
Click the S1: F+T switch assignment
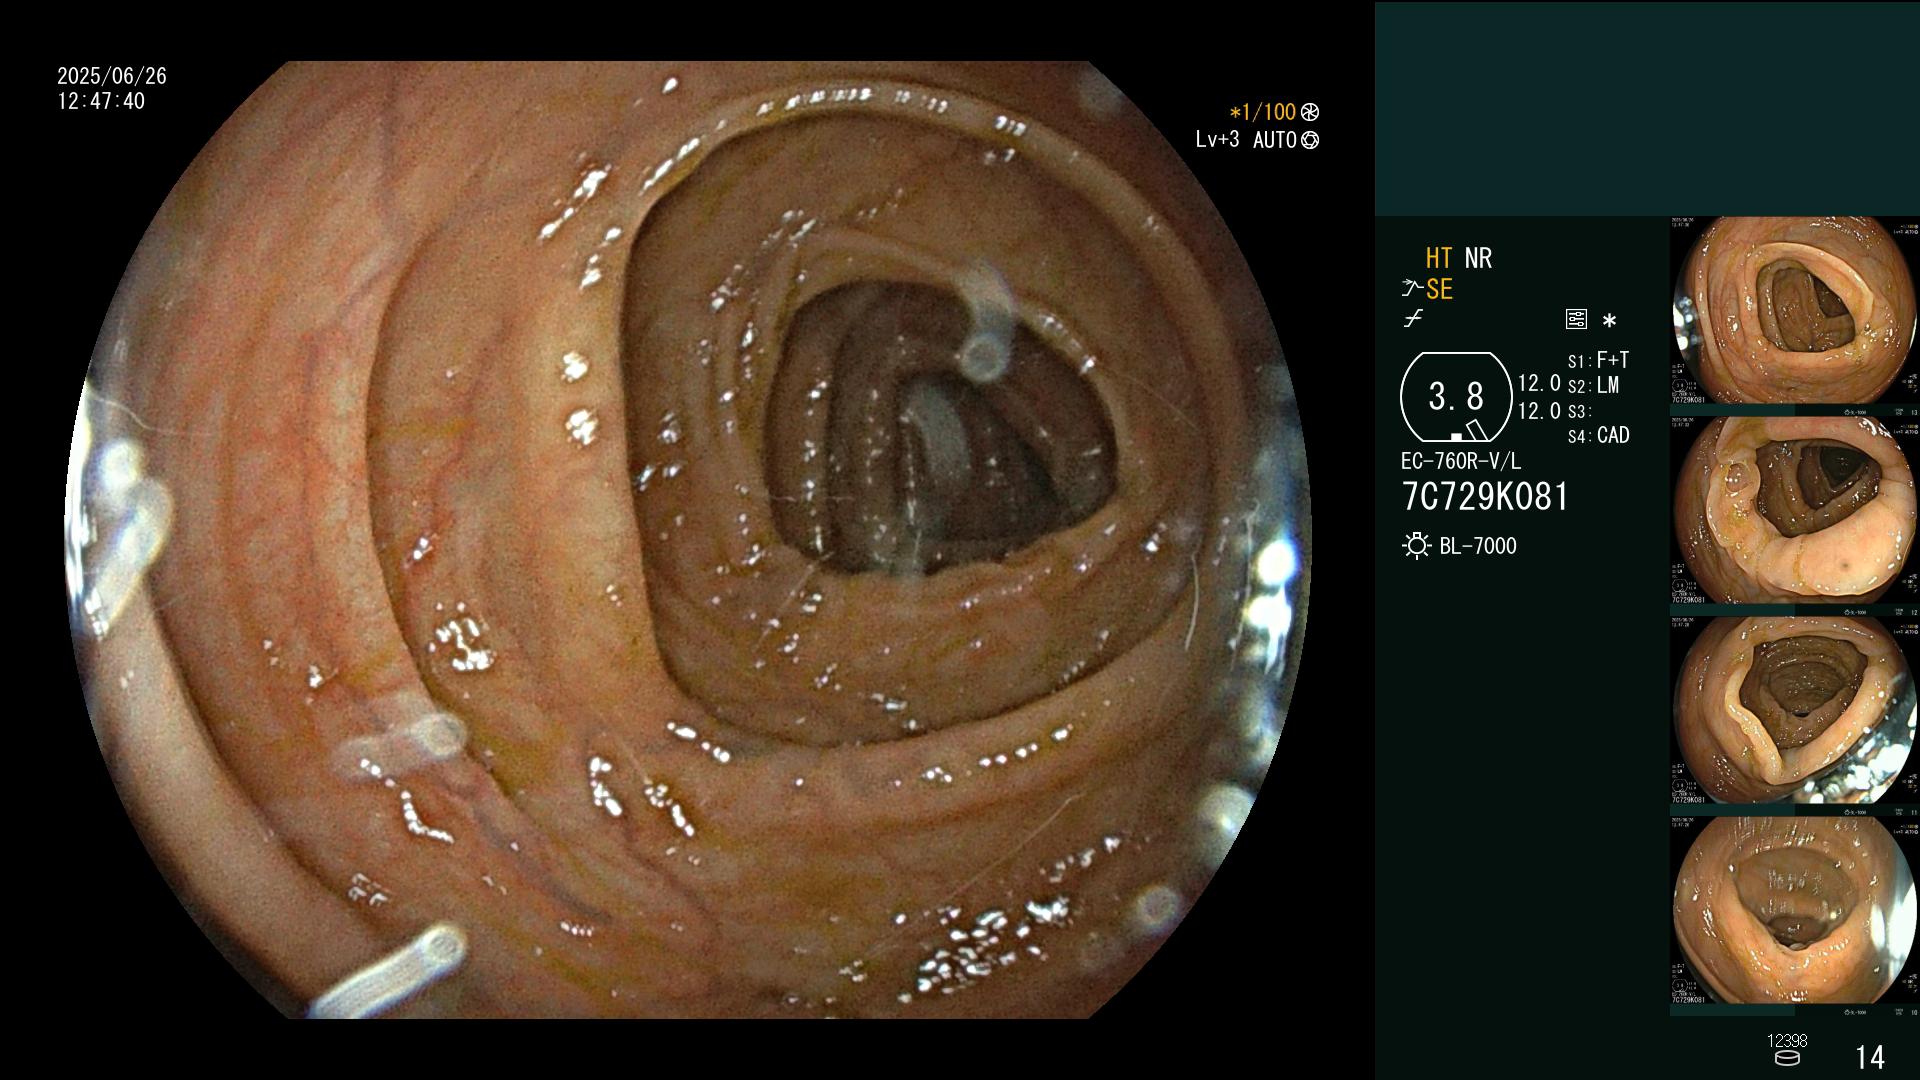(x=1598, y=360)
